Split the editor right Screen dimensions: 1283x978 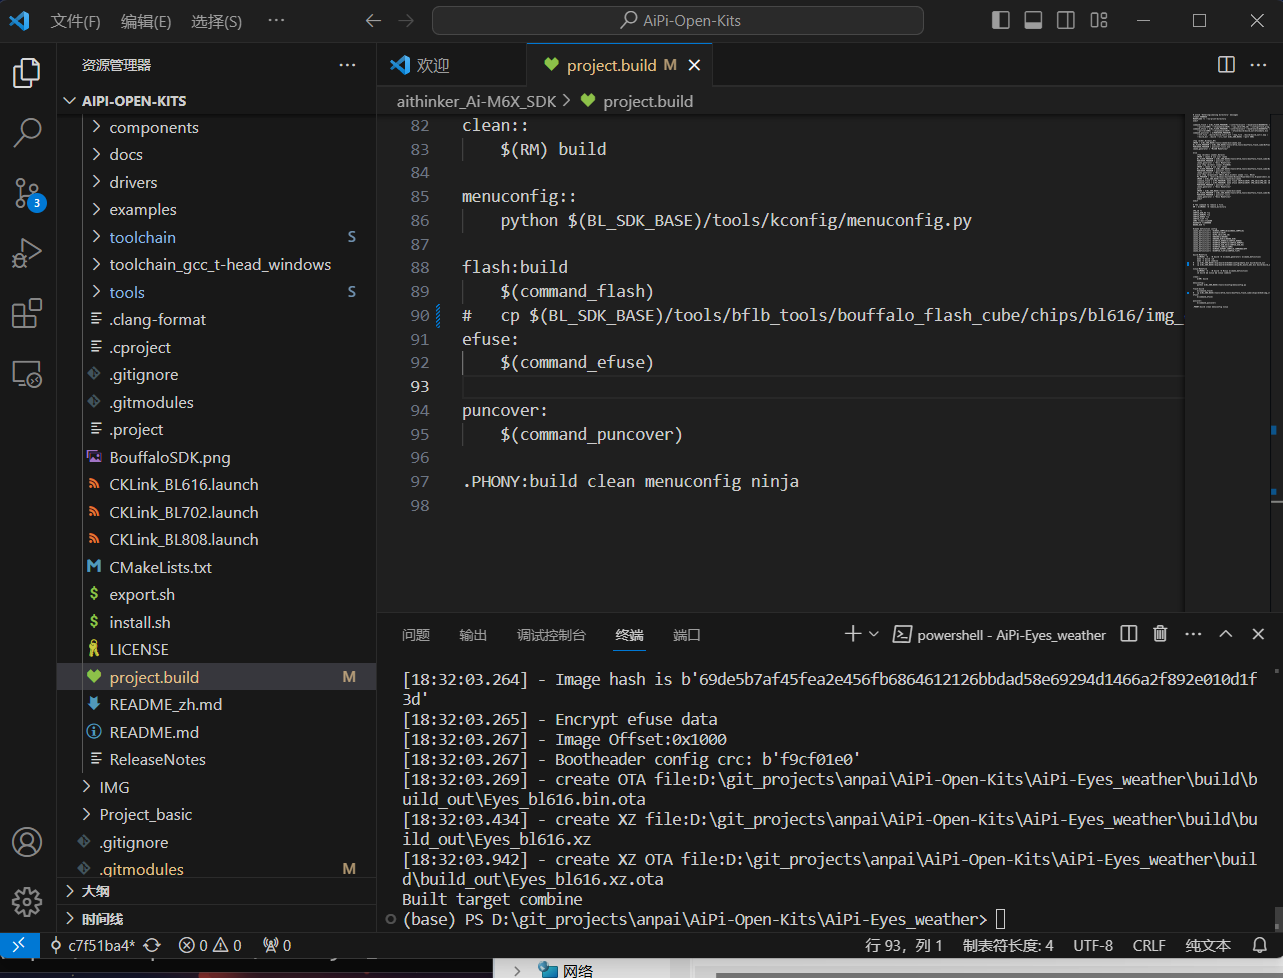(1226, 65)
